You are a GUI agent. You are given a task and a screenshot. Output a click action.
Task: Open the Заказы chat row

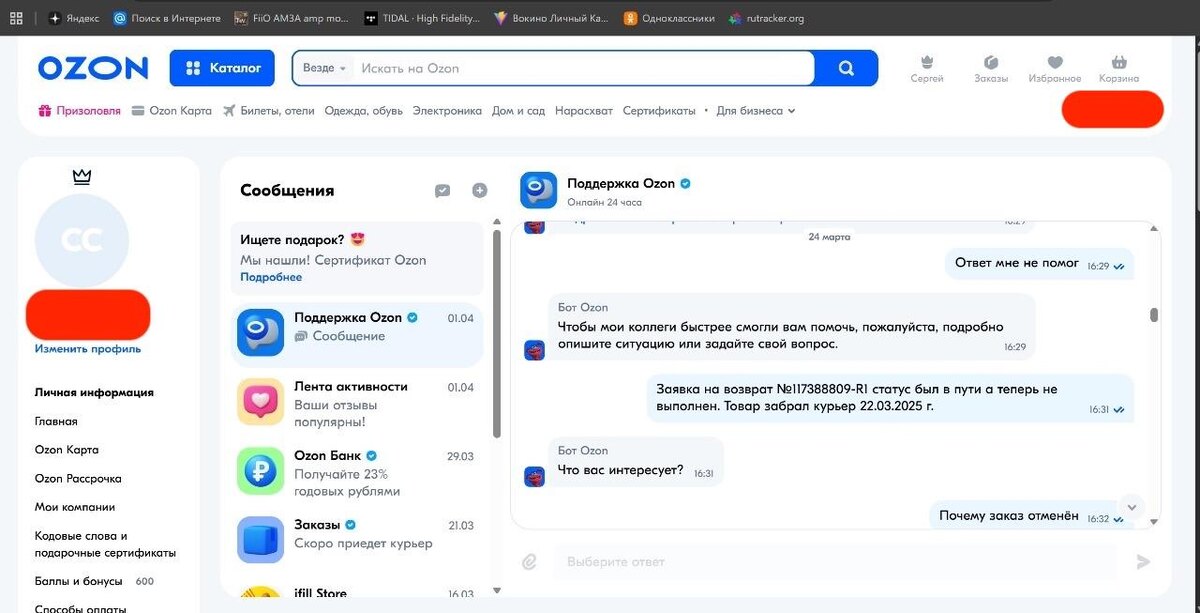pos(357,539)
